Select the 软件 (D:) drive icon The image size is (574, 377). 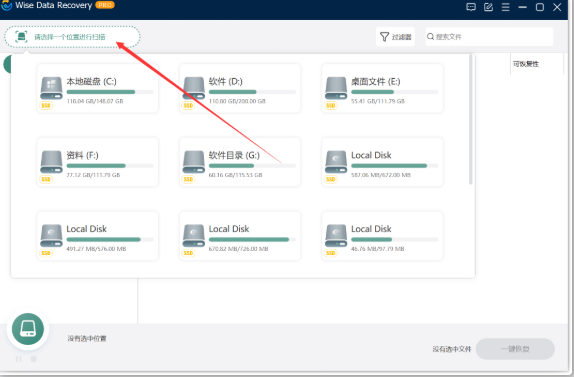tap(194, 88)
